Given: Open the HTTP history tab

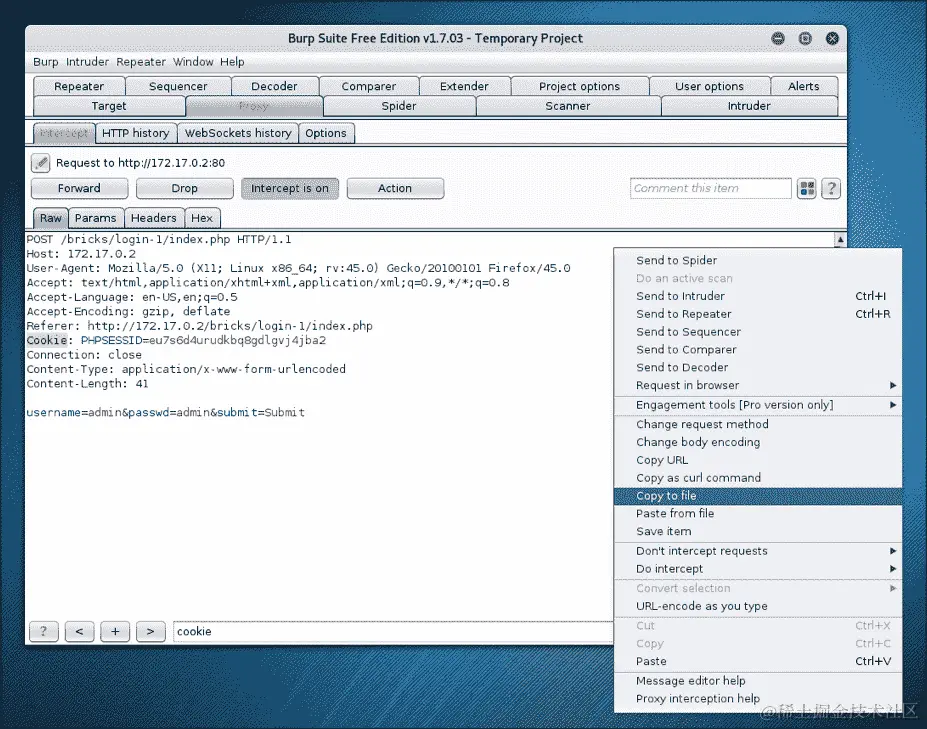Looking at the screenshot, I should [135, 134].
